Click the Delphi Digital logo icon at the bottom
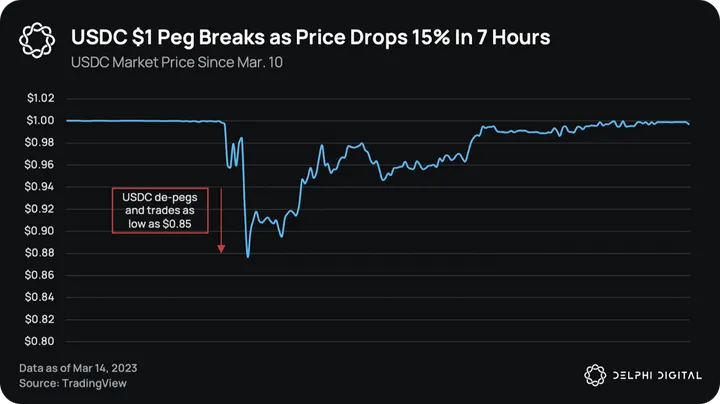This screenshot has height=404, width=720. (594, 375)
